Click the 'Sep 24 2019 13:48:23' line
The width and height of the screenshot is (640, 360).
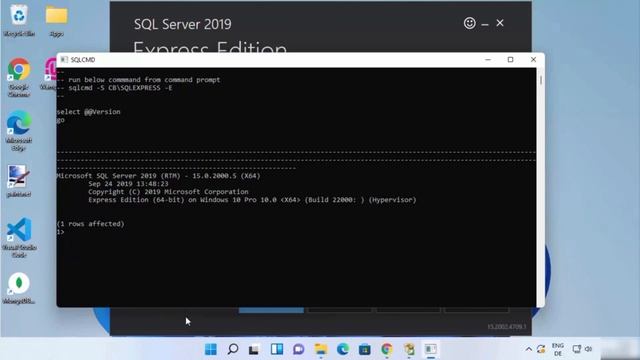(128, 184)
